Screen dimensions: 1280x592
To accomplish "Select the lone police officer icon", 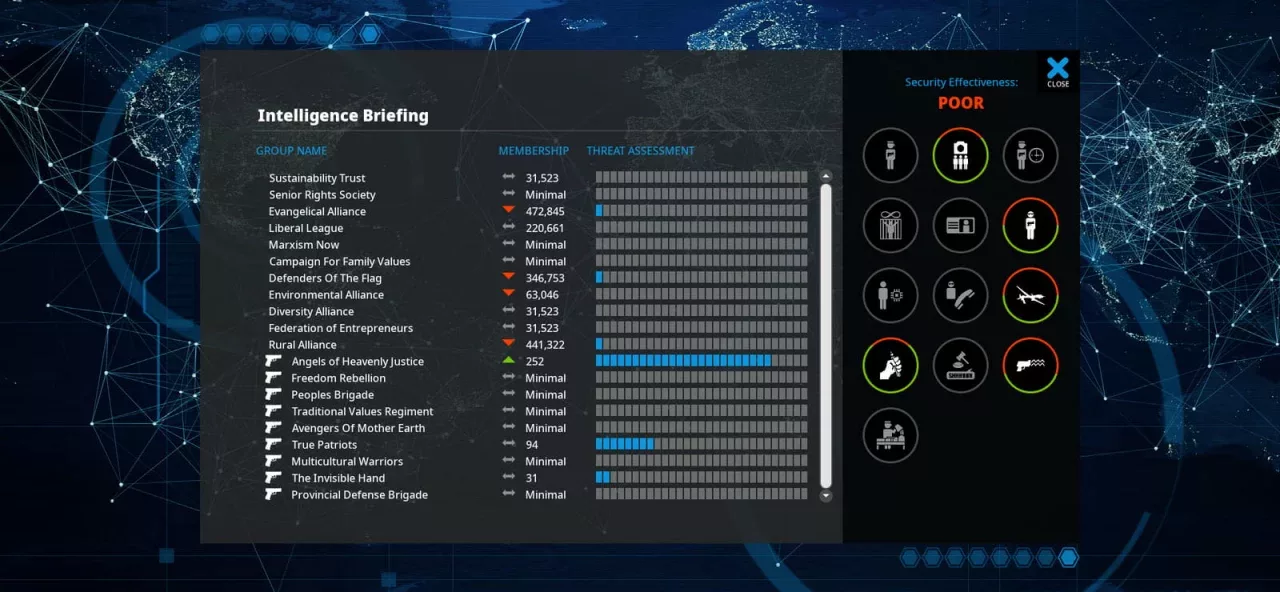I will tap(890, 155).
